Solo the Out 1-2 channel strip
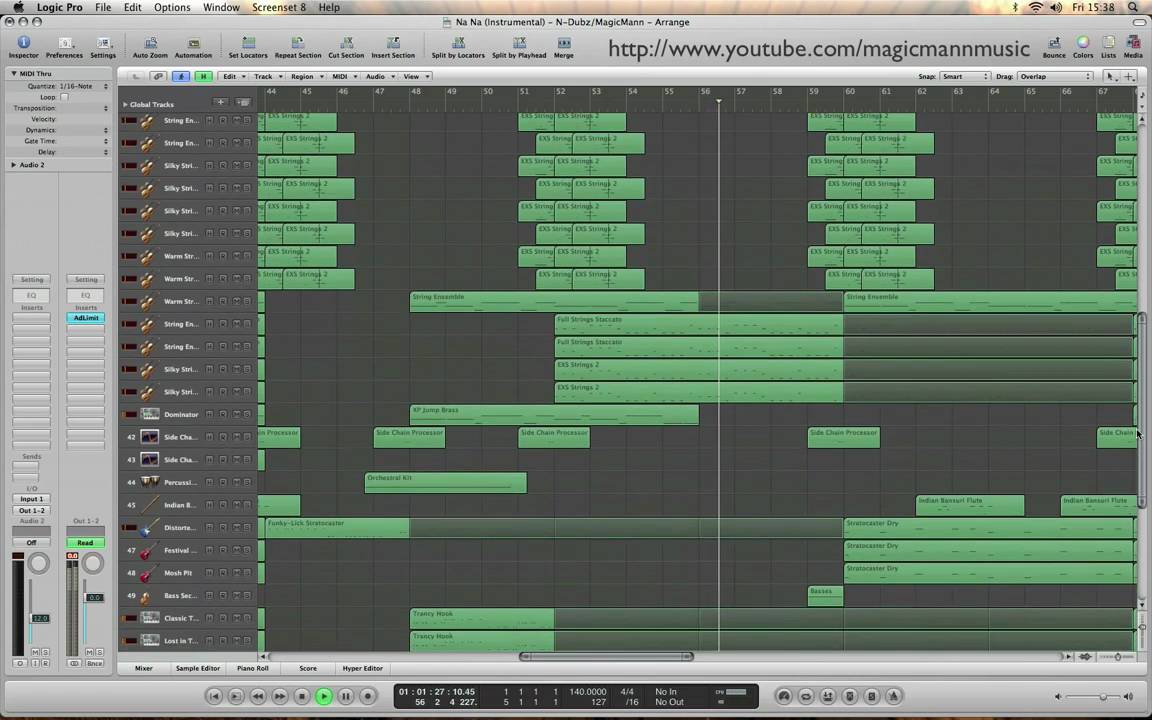 coord(99,652)
